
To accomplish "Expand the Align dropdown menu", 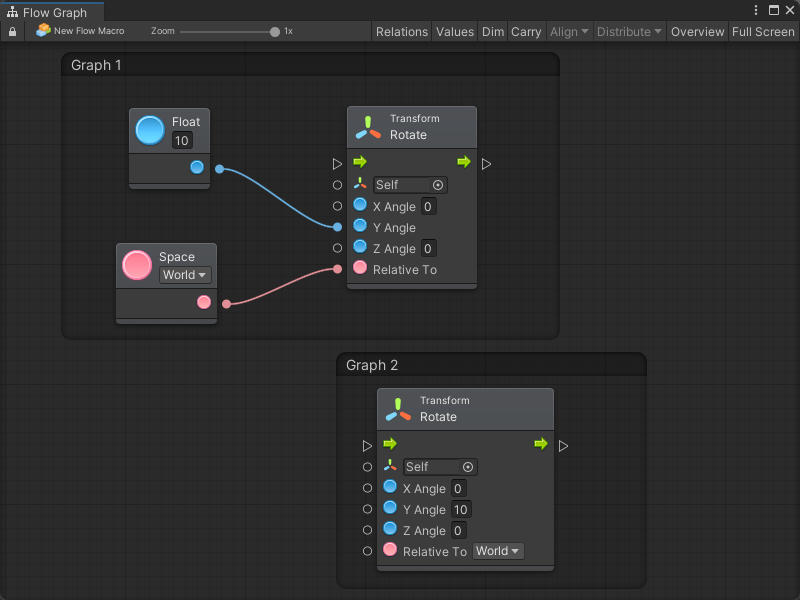I will pyautogui.click(x=569, y=32).
